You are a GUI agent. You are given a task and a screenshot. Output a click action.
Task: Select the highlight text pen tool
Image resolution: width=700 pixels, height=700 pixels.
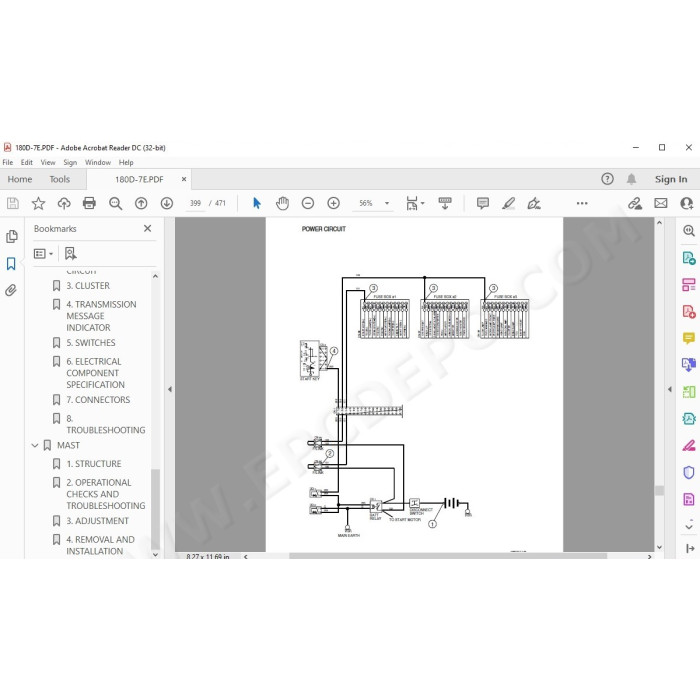click(x=508, y=204)
